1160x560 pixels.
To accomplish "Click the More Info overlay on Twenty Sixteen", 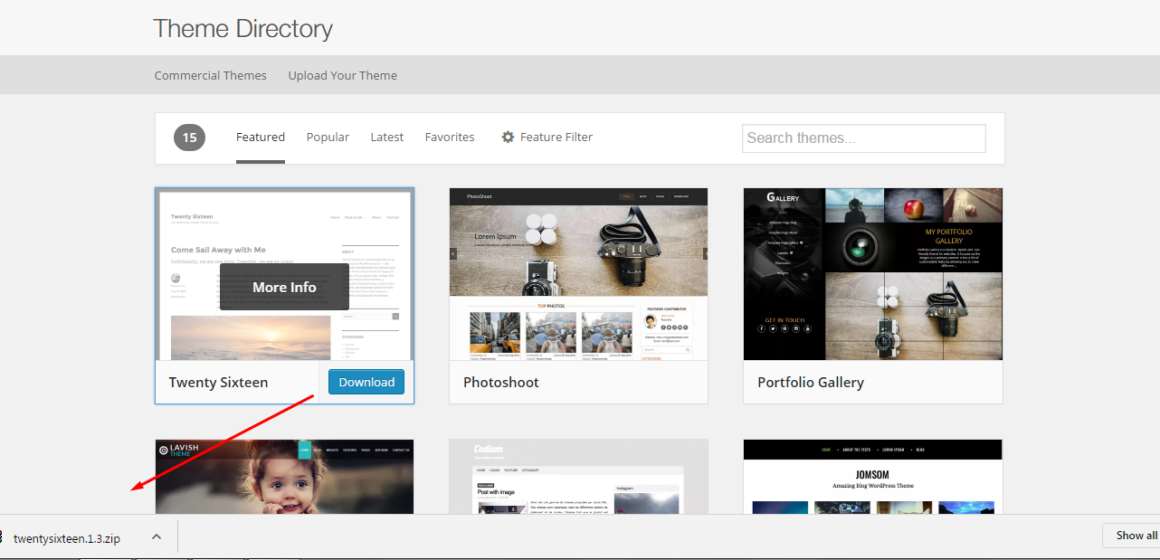I will 284,287.
